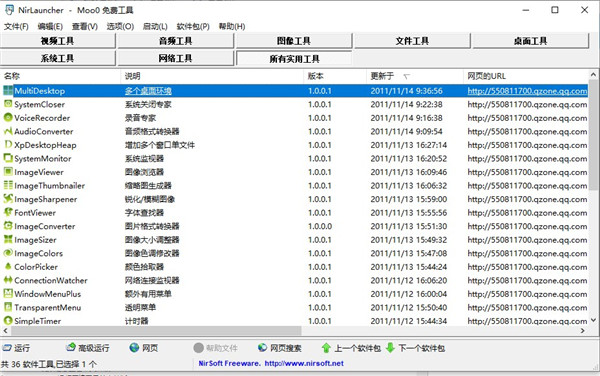Click the TransparentMenu row icon
This screenshot has height=376, width=600.
8,308
